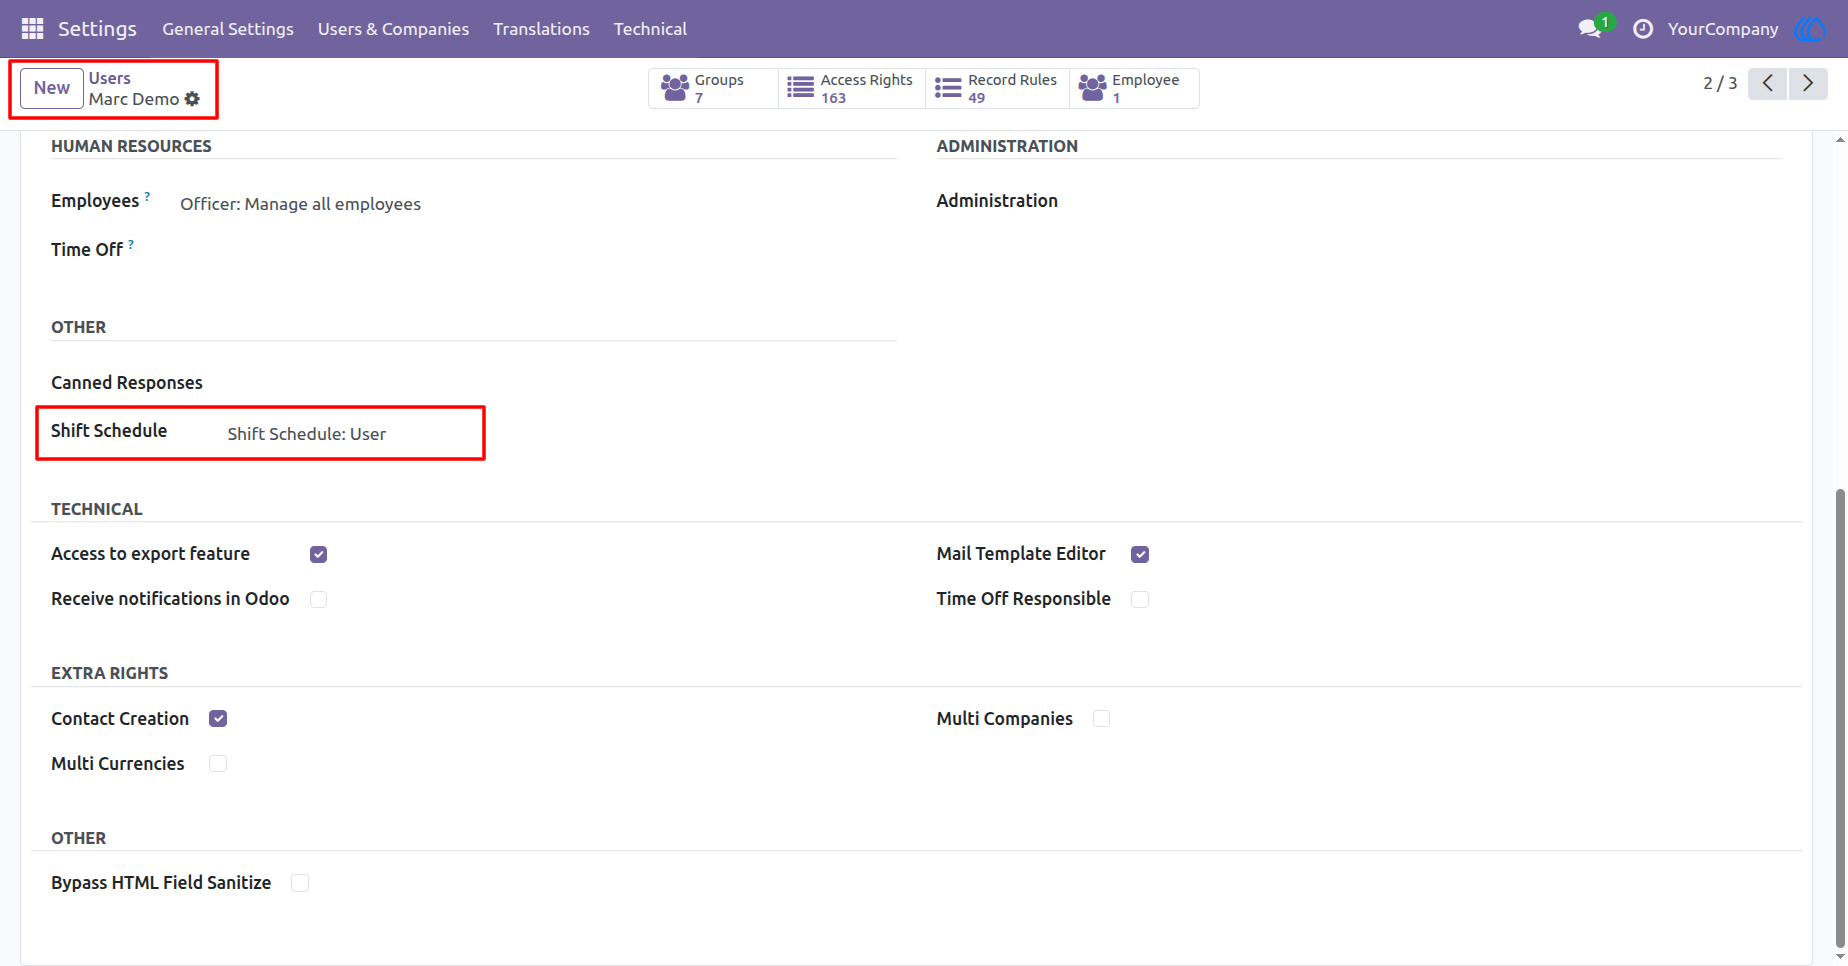This screenshot has height=966, width=1848.
Task: Enable Receive notifications in Odoo
Action: point(318,599)
